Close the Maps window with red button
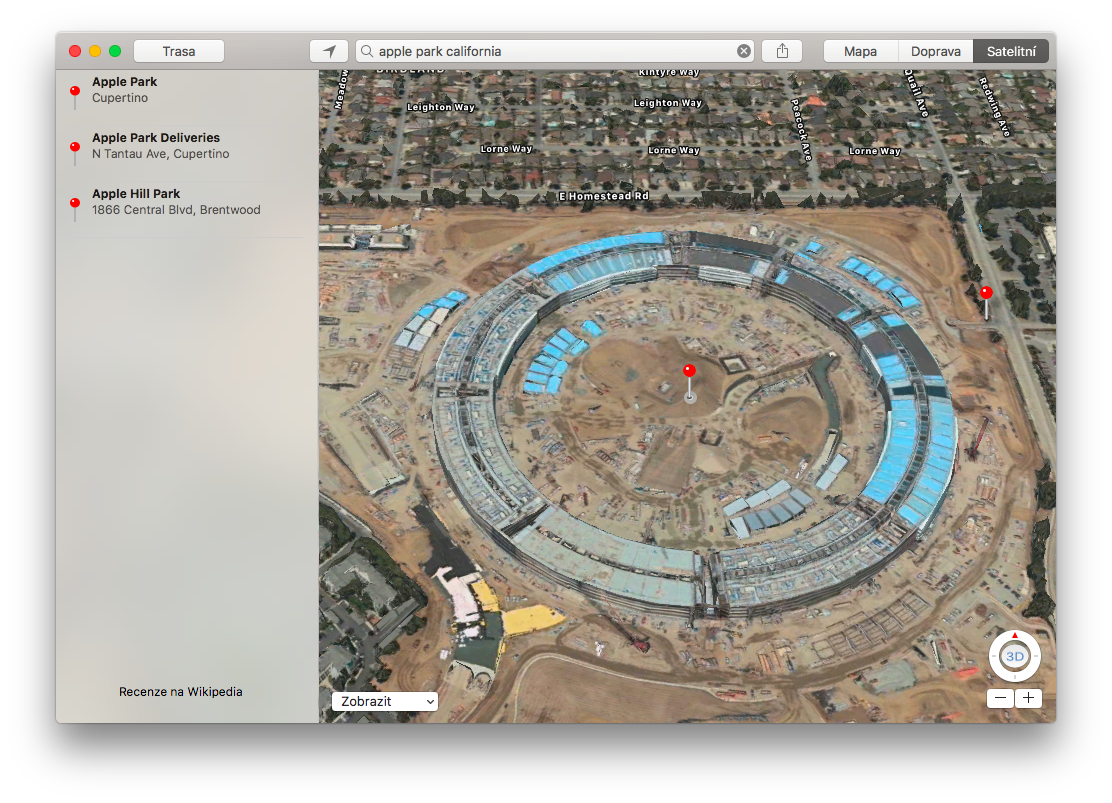 pos(74,51)
